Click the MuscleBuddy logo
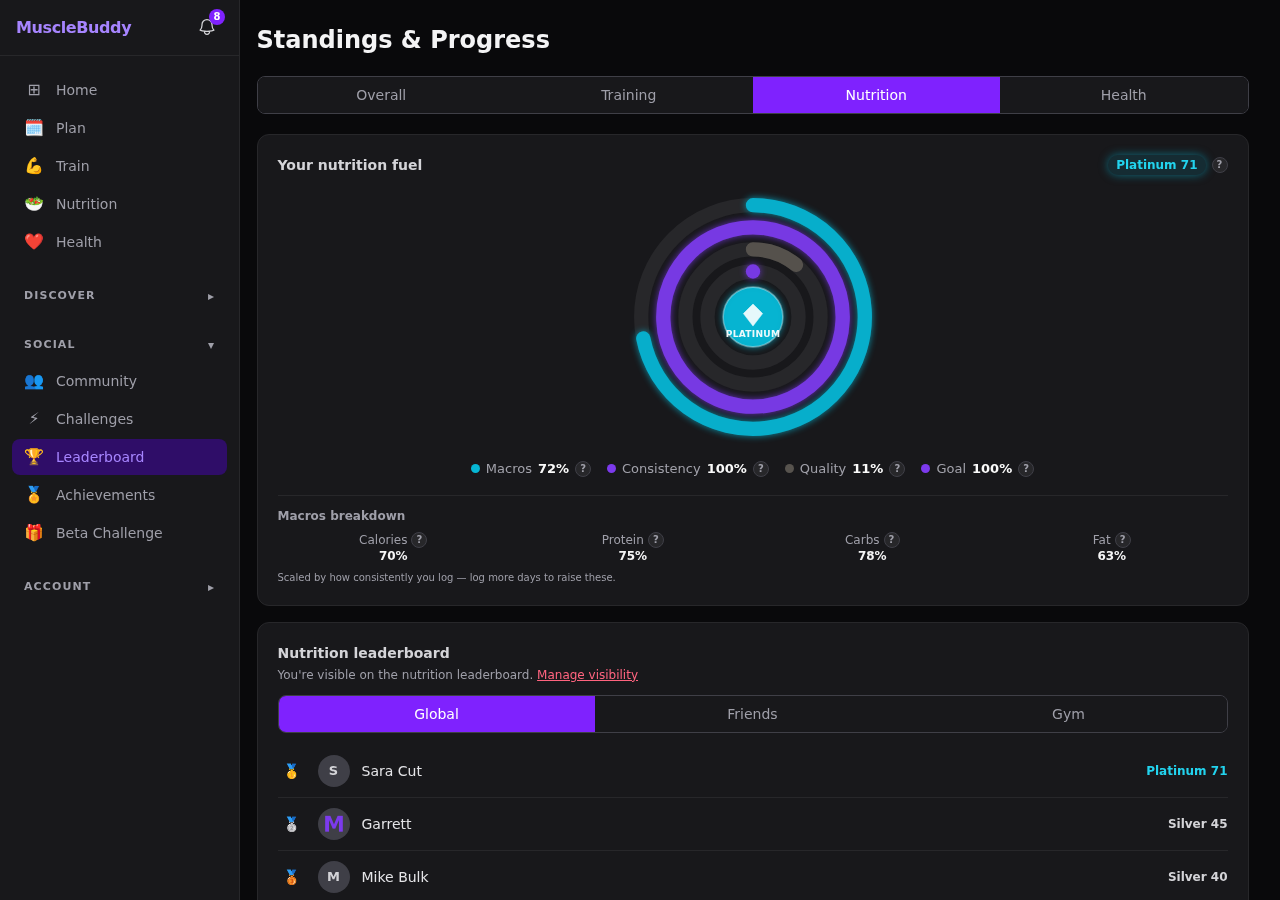Image resolution: width=1280 pixels, height=900 pixels. pos(74,28)
